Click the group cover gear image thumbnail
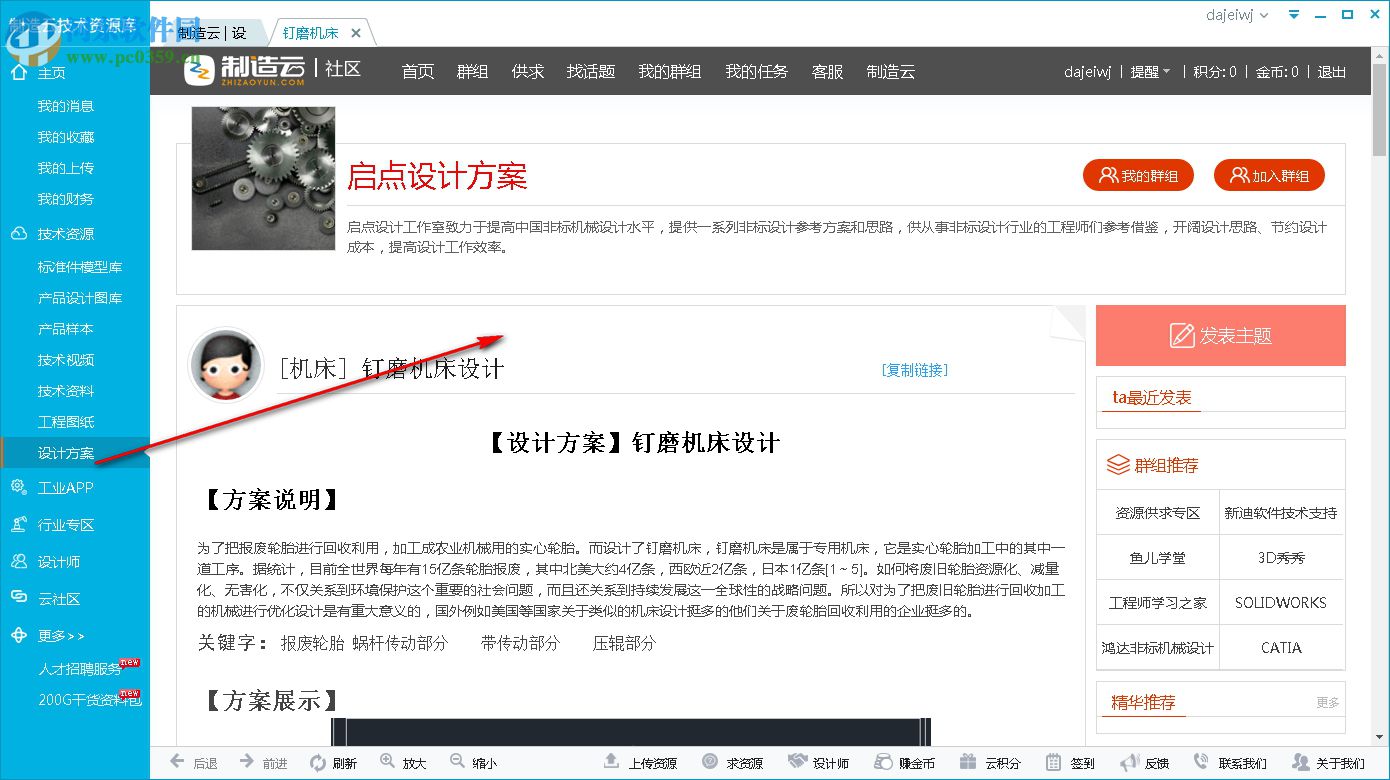This screenshot has width=1390, height=780. tap(262, 178)
